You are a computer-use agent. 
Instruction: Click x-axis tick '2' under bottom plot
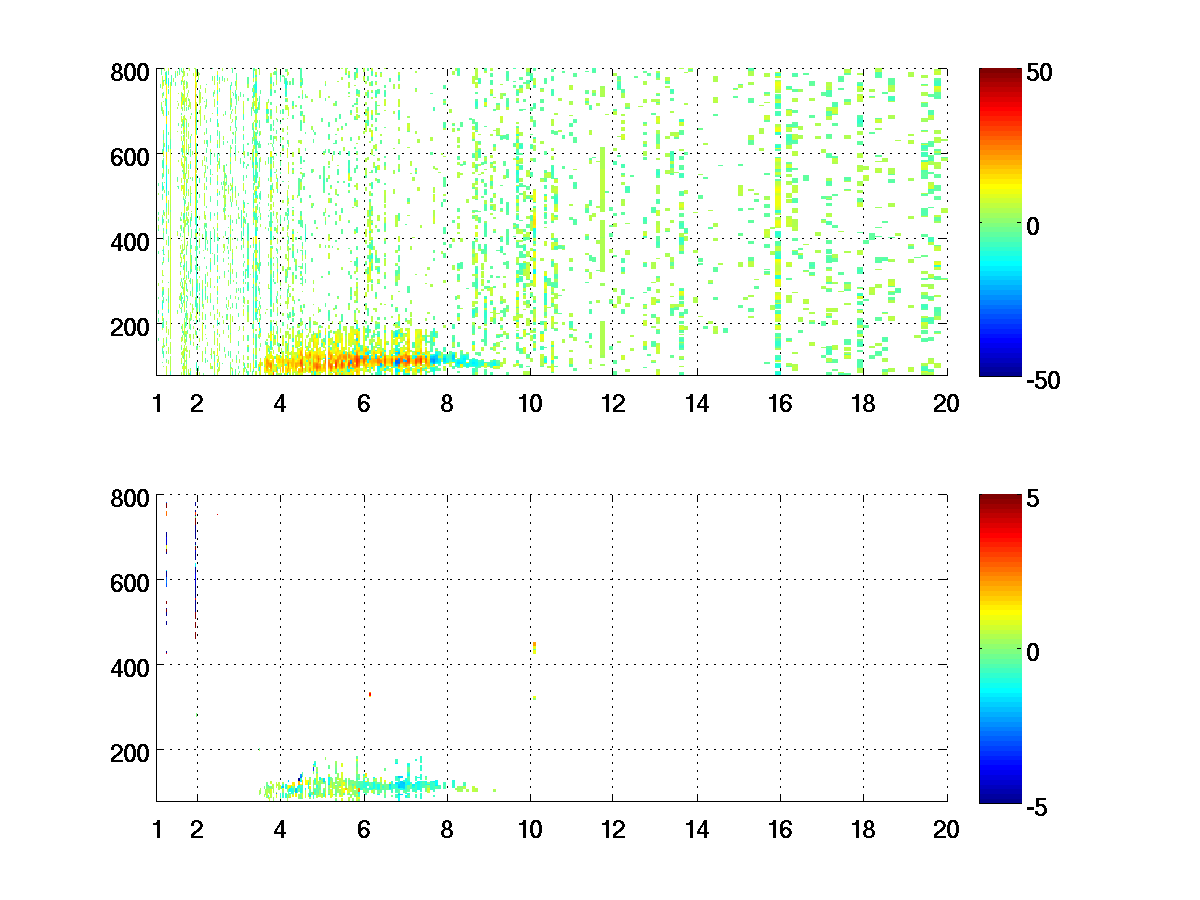(197, 828)
